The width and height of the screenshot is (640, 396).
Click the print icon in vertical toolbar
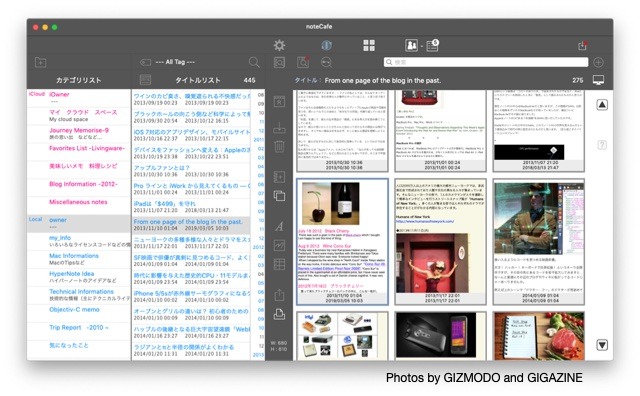279,314
